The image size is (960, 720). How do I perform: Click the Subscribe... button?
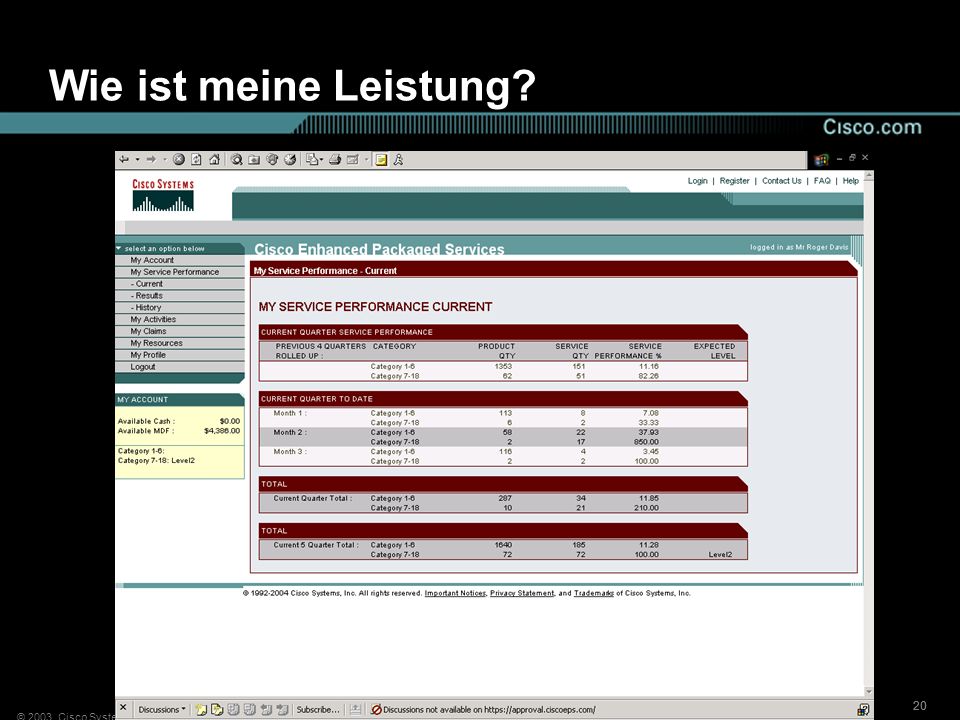tap(318, 710)
